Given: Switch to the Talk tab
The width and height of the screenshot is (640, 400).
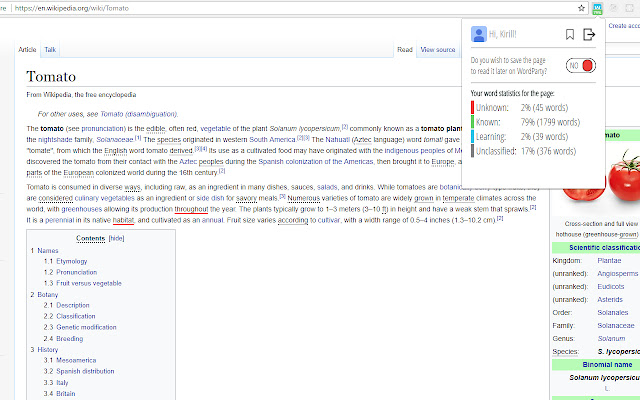Looking at the screenshot, I should (50, 50).
